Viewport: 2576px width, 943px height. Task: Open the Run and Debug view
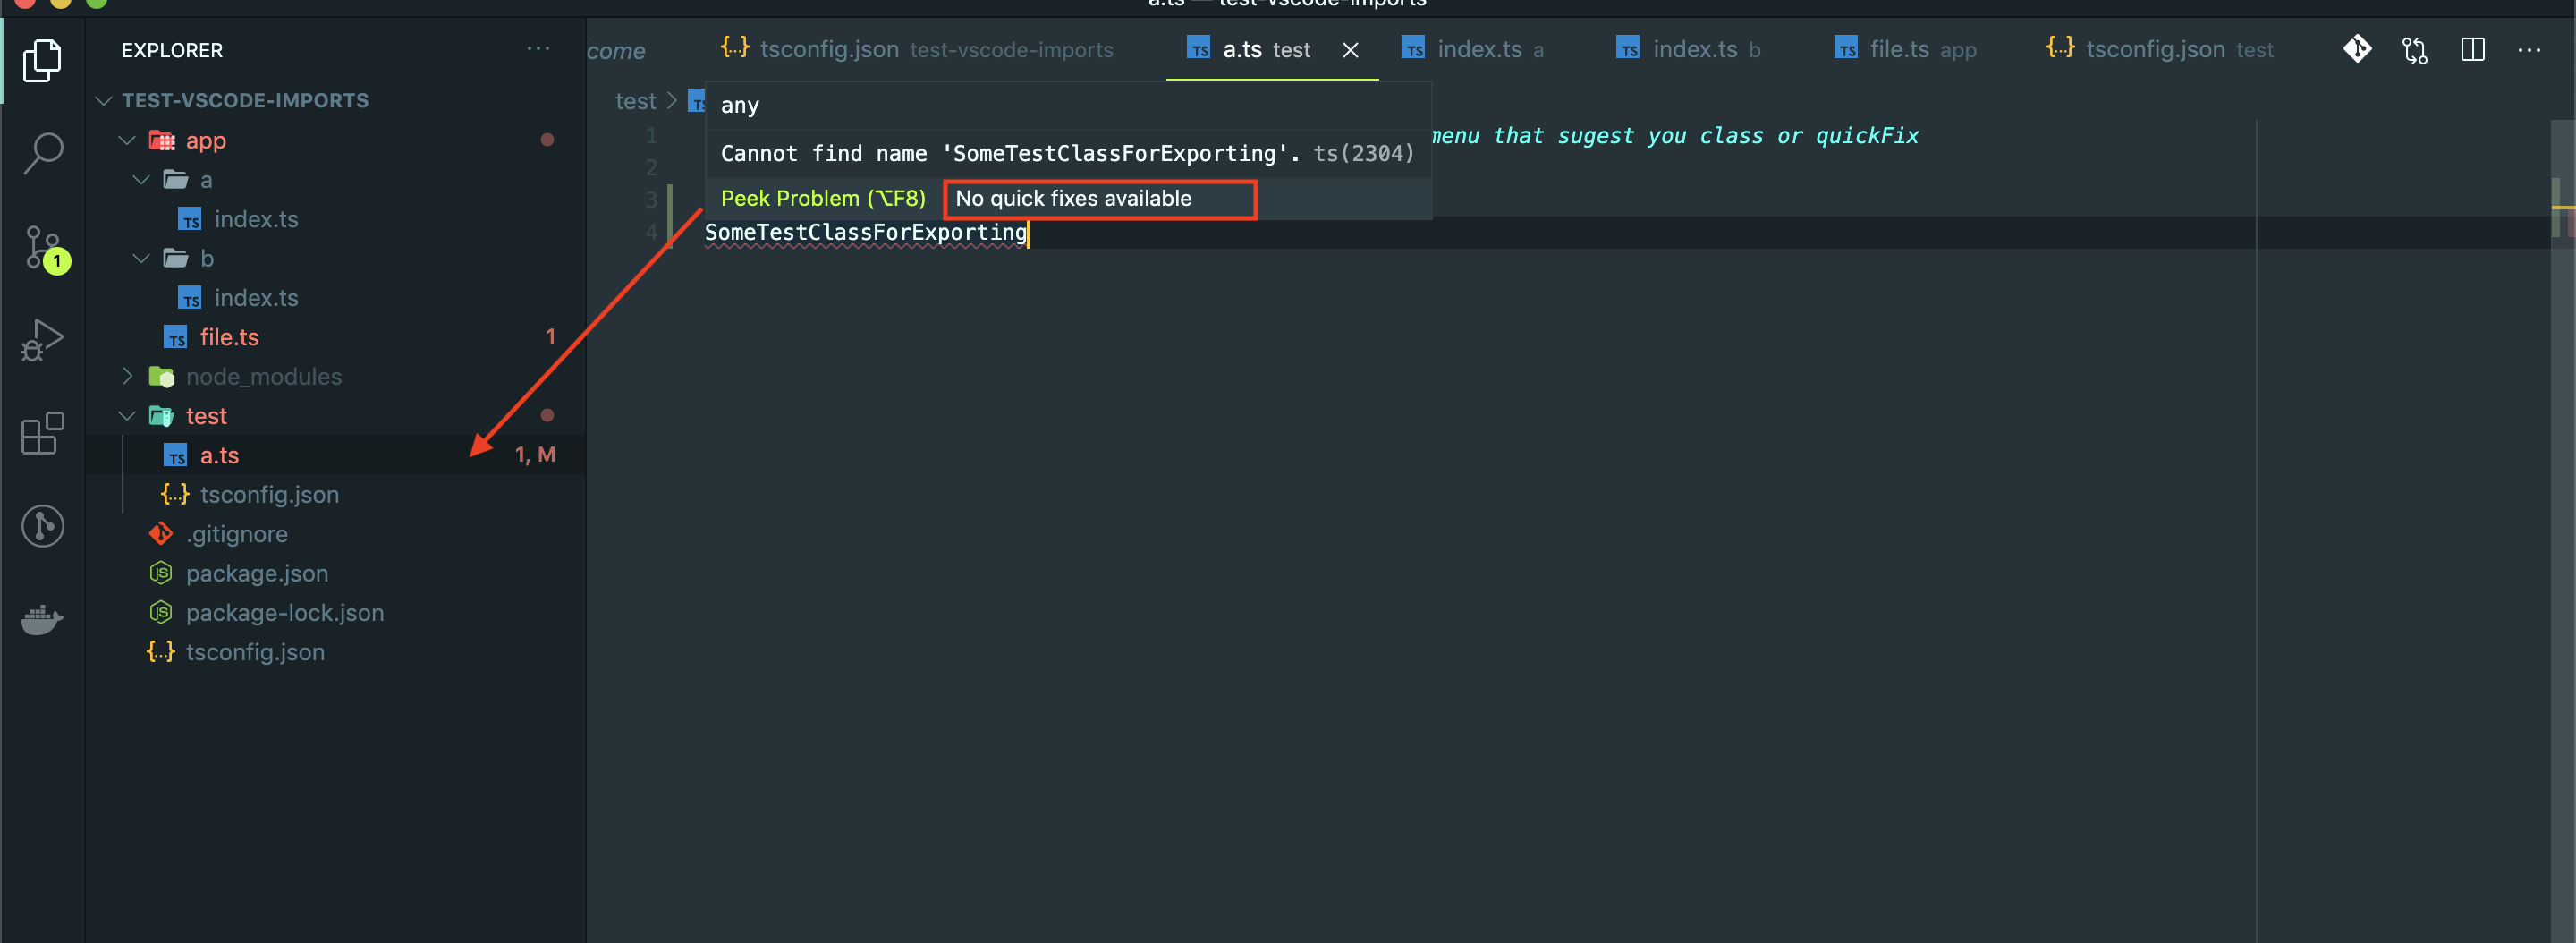tap(42, 340)
